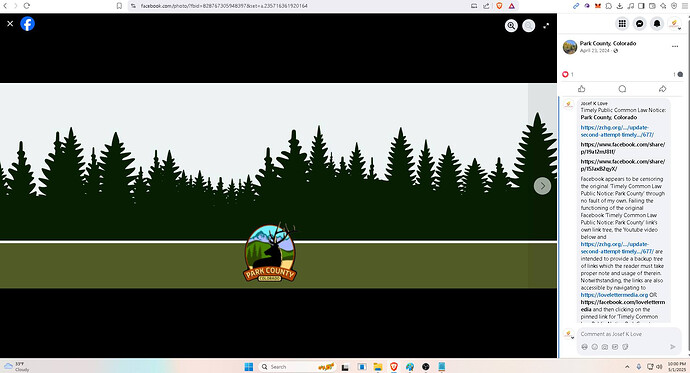This screenshot has height=373, width=690.
Task: Open the account profile menu
Action: pyautogui.click(x=674, y=24)
